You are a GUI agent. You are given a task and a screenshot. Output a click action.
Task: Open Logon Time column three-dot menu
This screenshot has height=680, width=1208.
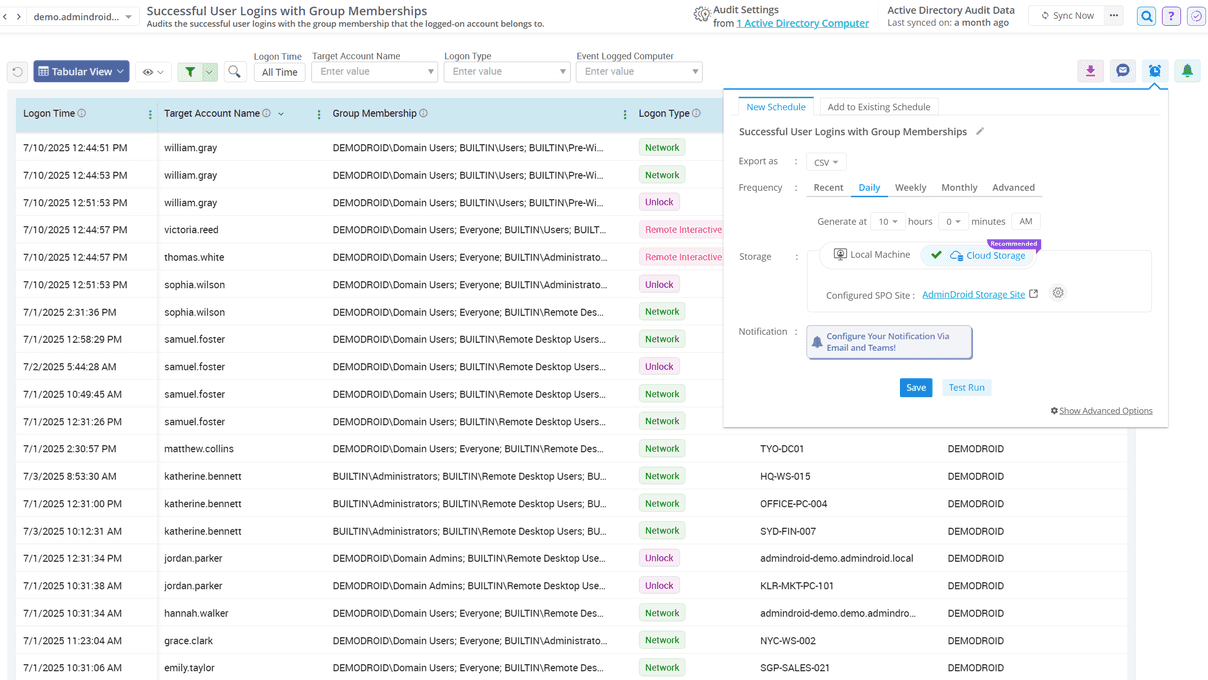pyautogui.click(x=150, y=115)
